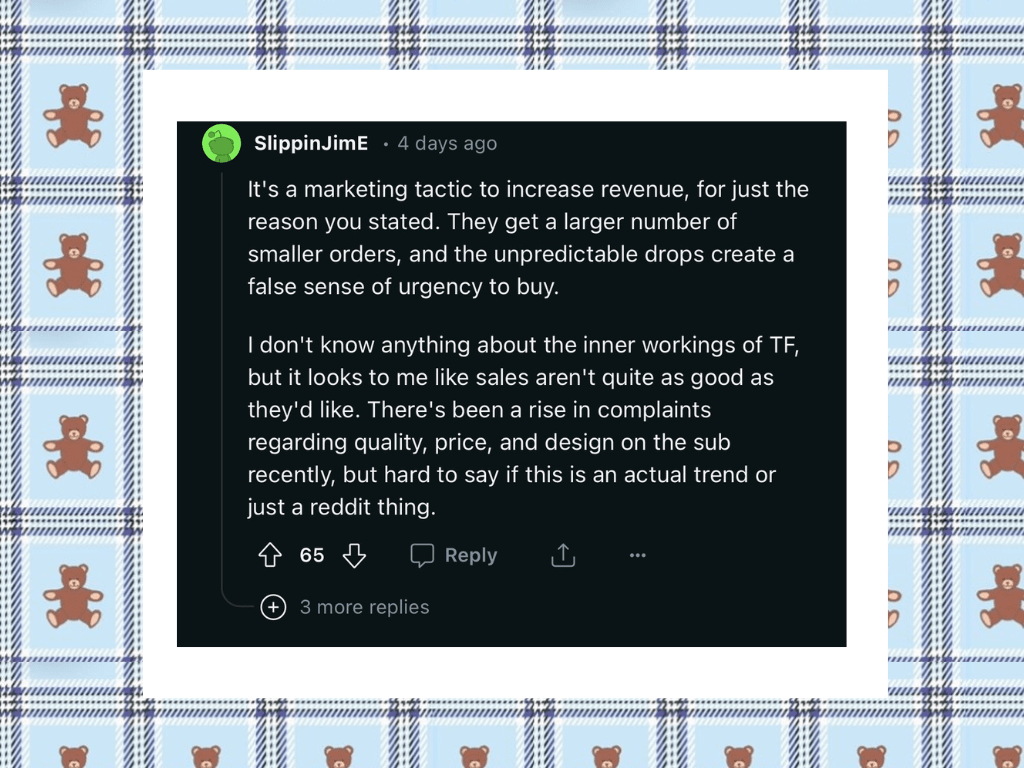This screenshot has height=768, width=1024.
Task: Click the phrase "just a reddit thing"
Action: 342,507
